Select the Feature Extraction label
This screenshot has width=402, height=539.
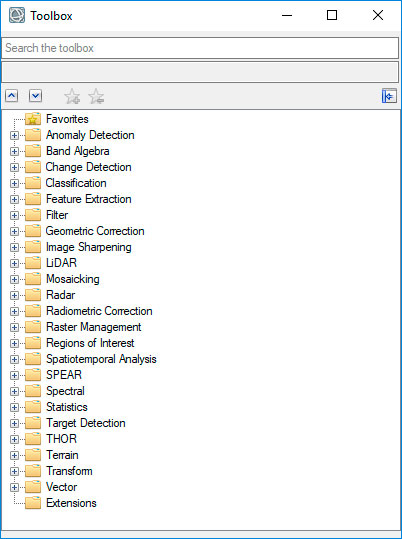coord(89,199)
